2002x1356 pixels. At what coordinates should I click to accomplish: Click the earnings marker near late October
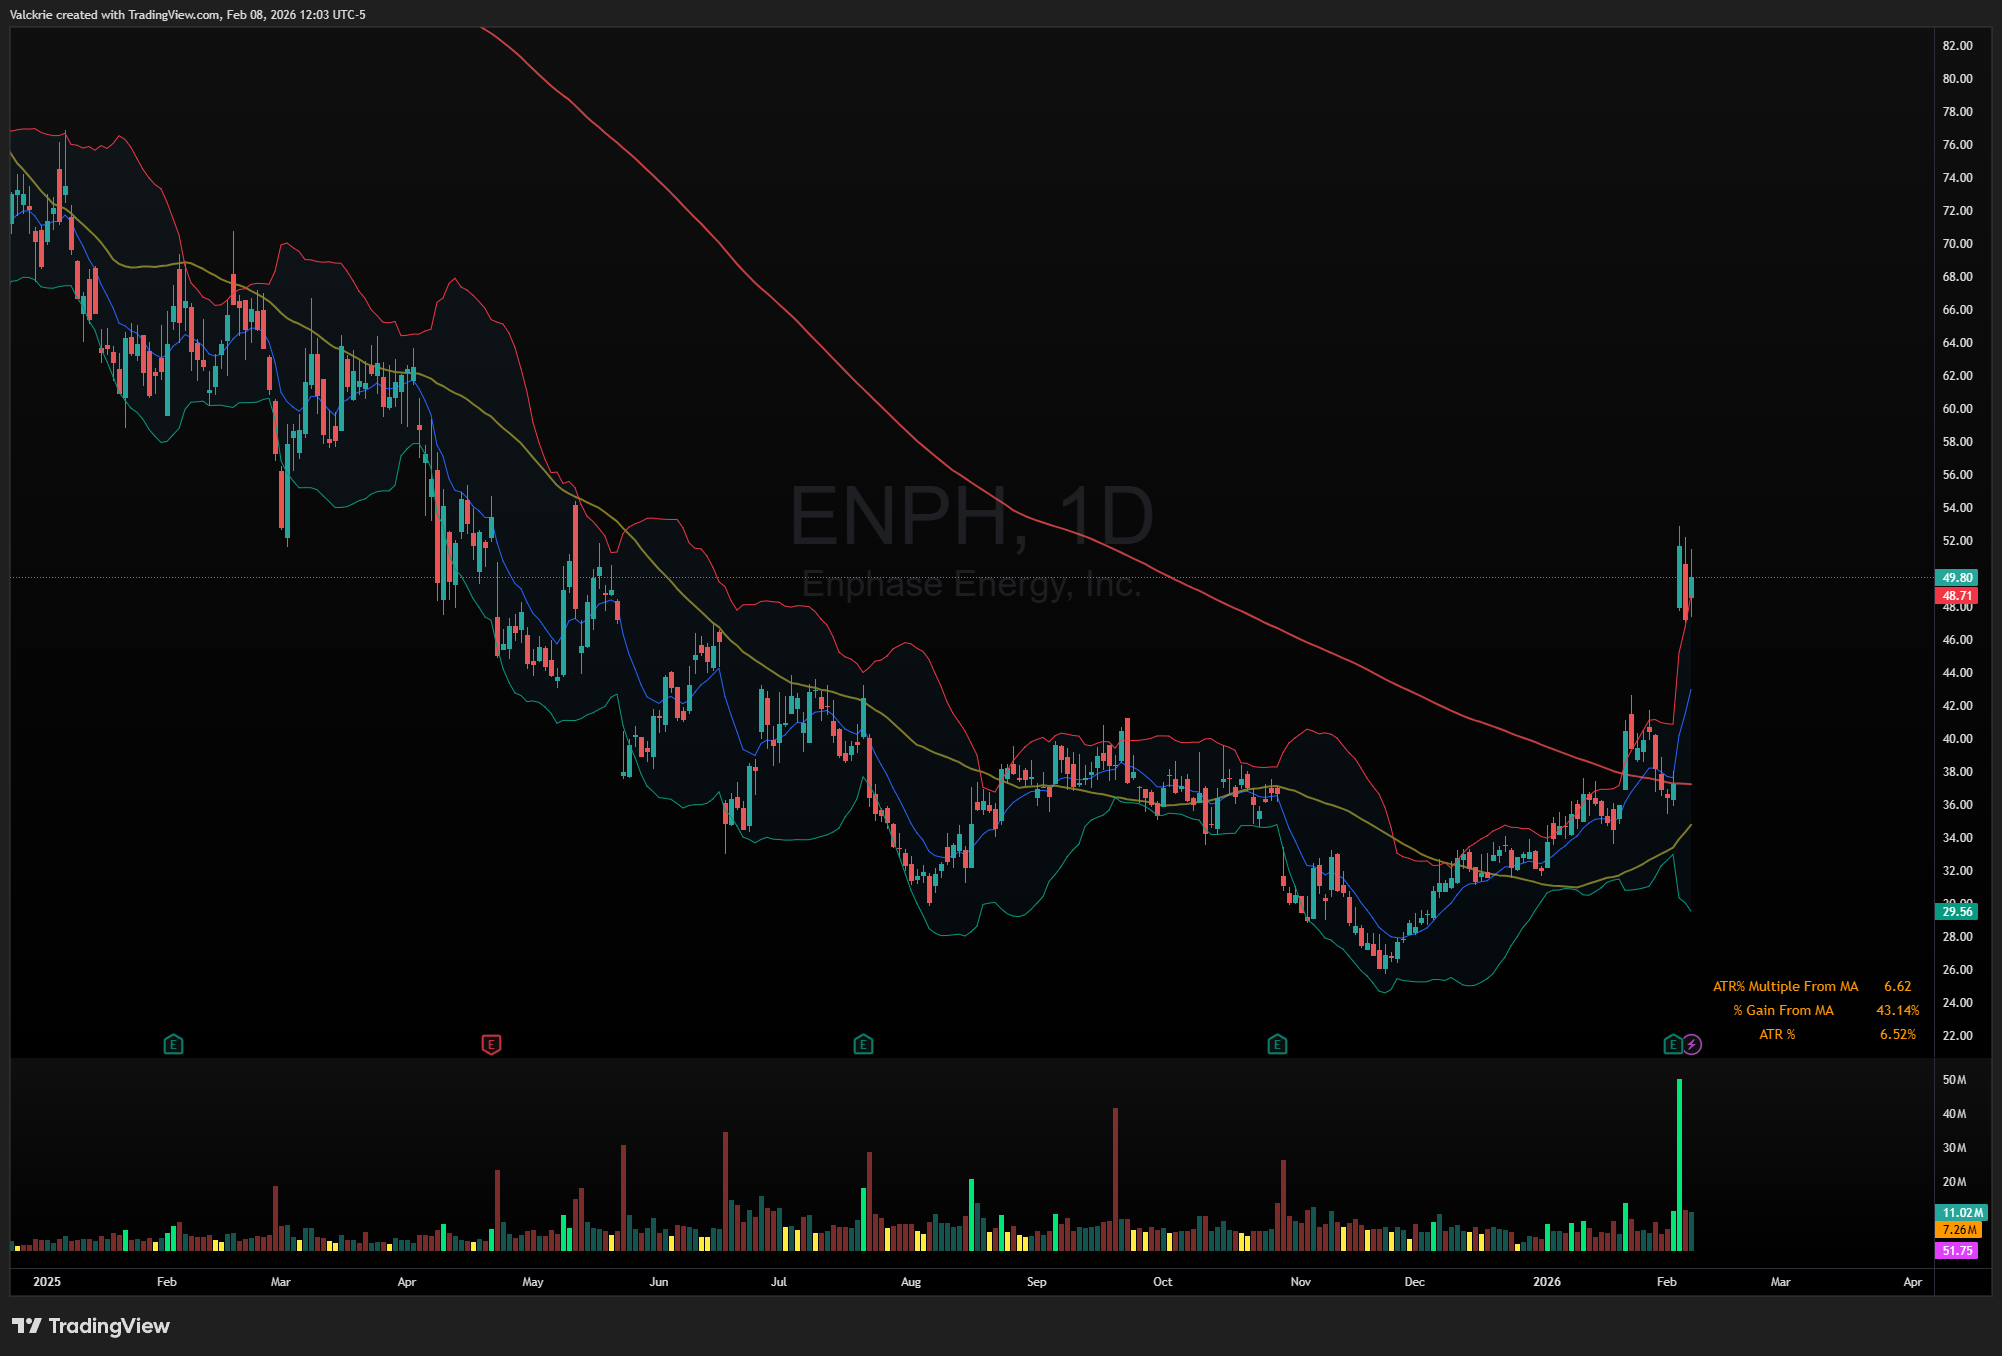1277,1044
